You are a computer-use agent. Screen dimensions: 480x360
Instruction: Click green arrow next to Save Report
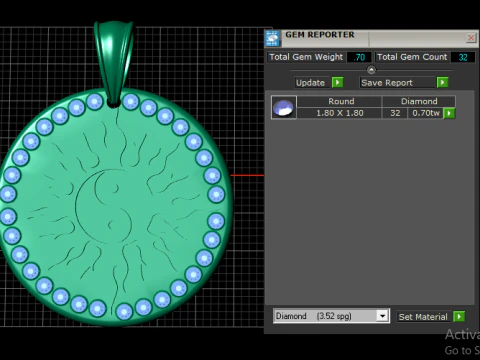[x=442, y=82]
